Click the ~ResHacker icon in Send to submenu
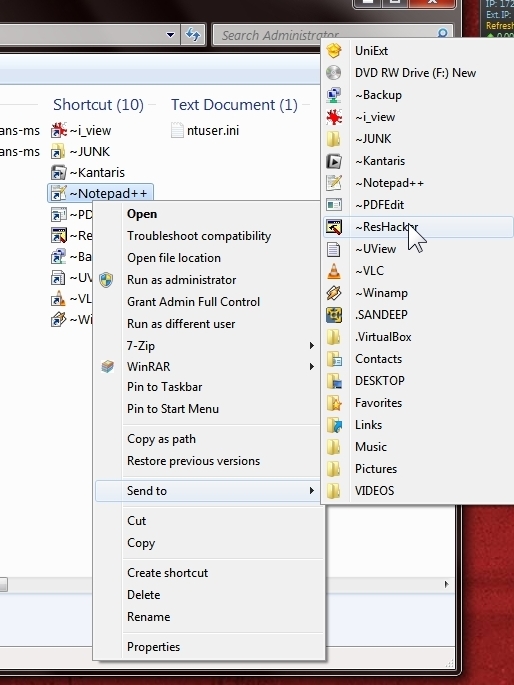This screenshot has width=514, height=685. [334, 227]
